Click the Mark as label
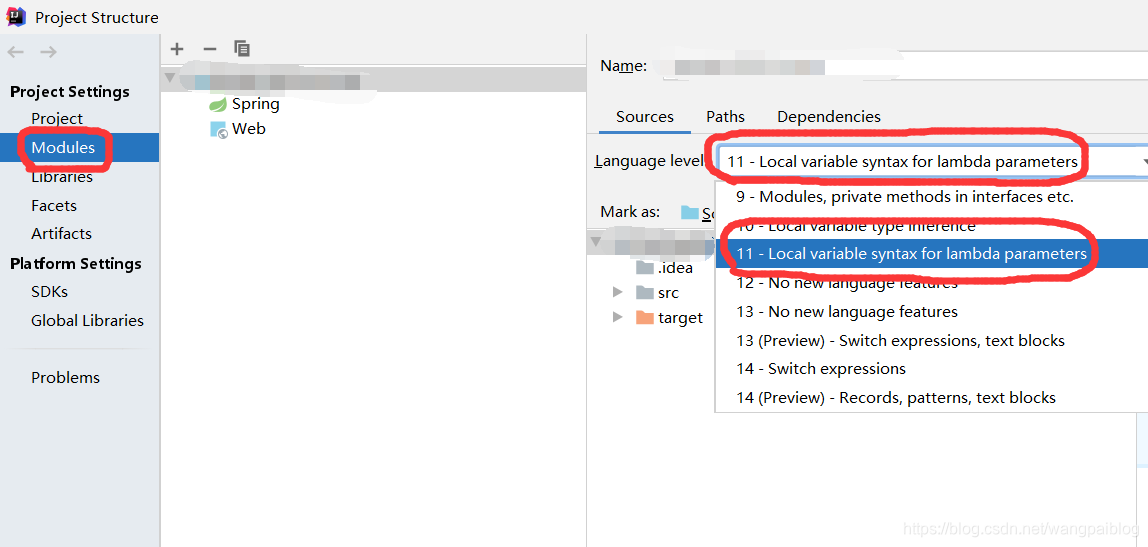1148x547 pixels. click(630, 212)
